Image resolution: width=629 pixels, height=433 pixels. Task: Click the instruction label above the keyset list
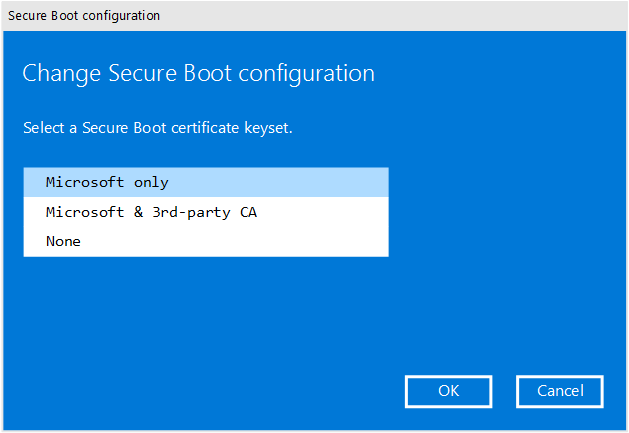tap(157, 128)
